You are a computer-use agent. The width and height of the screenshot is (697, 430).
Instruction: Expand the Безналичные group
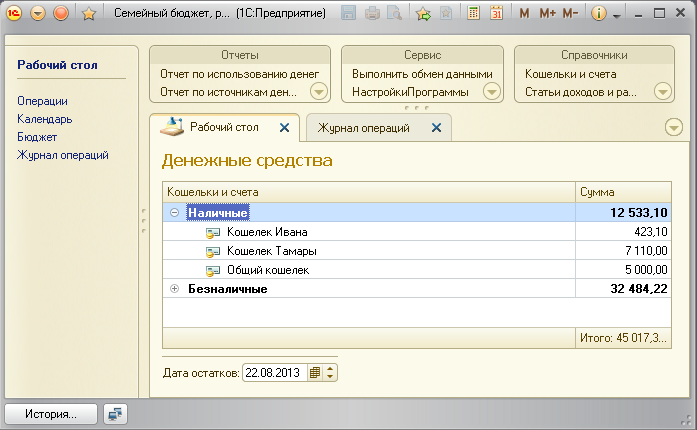(174, 289)
